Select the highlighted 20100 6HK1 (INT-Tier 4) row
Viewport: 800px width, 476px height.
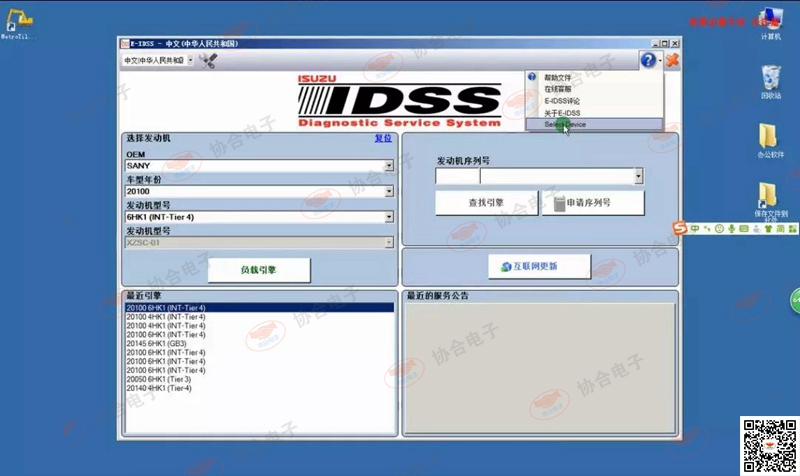(260, 308)
